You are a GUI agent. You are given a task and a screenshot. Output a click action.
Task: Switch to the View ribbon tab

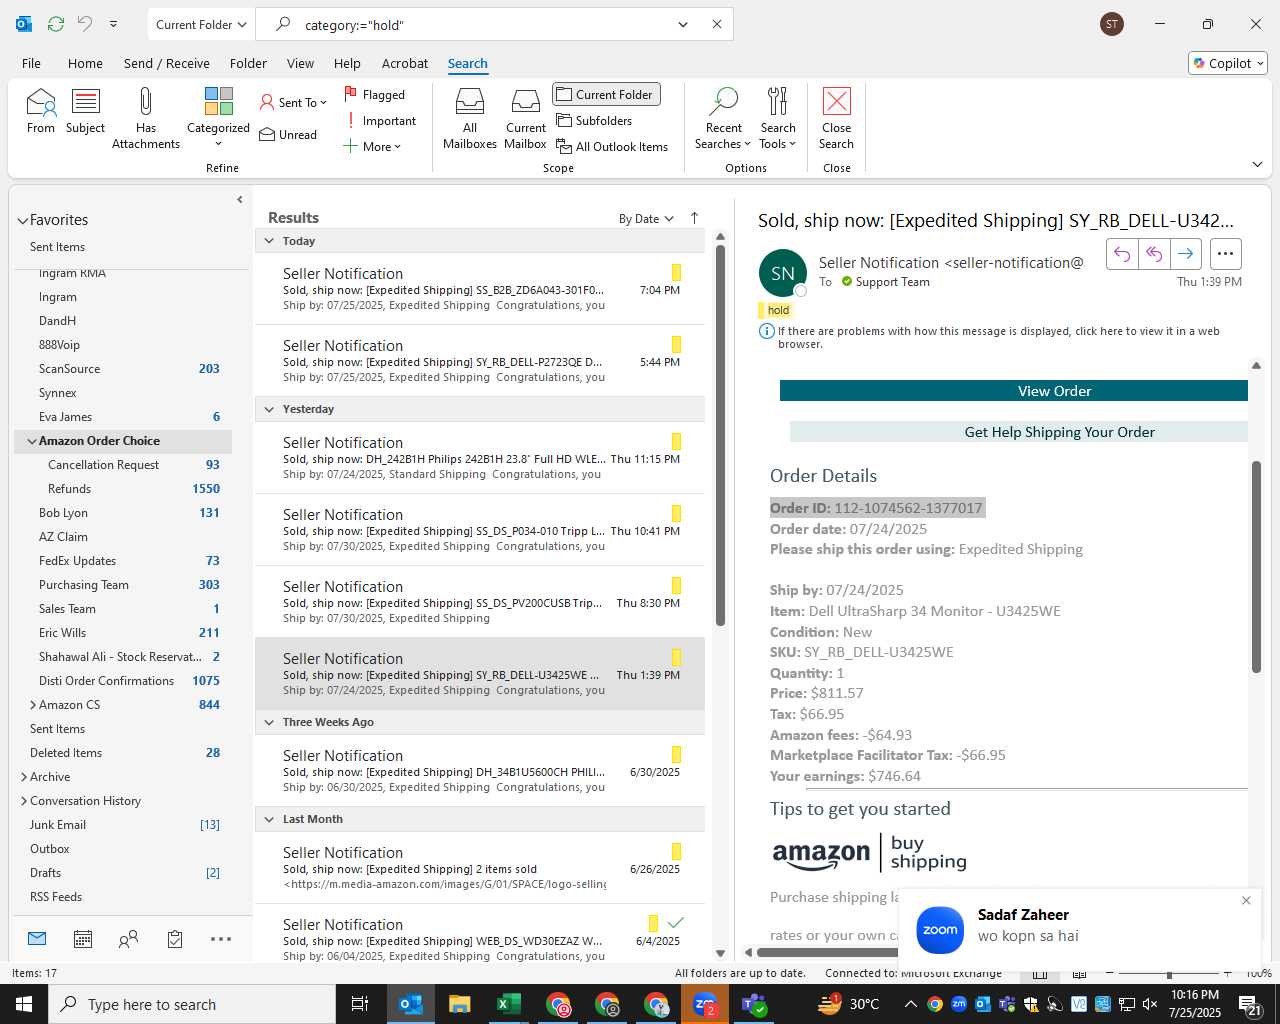point(300,63)
